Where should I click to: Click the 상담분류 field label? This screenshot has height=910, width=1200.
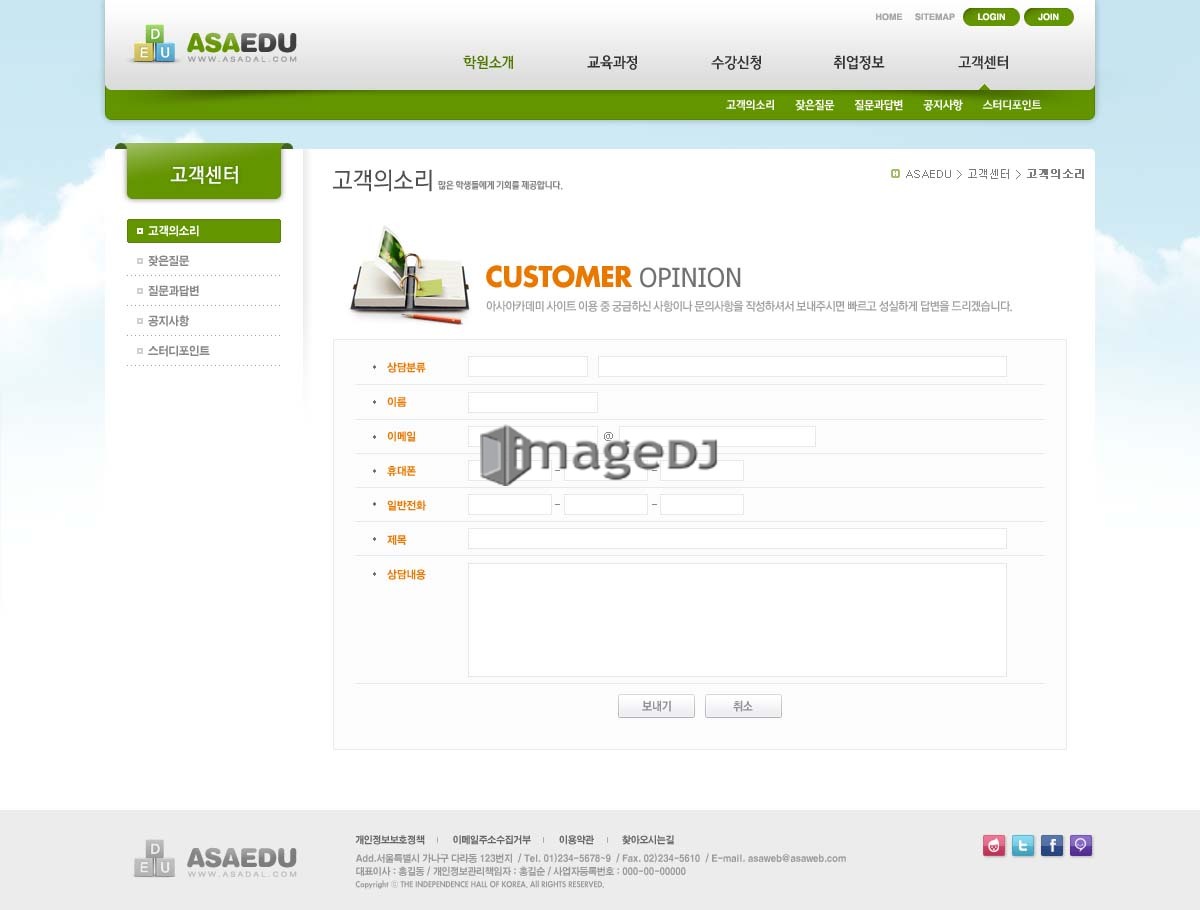click(406, 368)
